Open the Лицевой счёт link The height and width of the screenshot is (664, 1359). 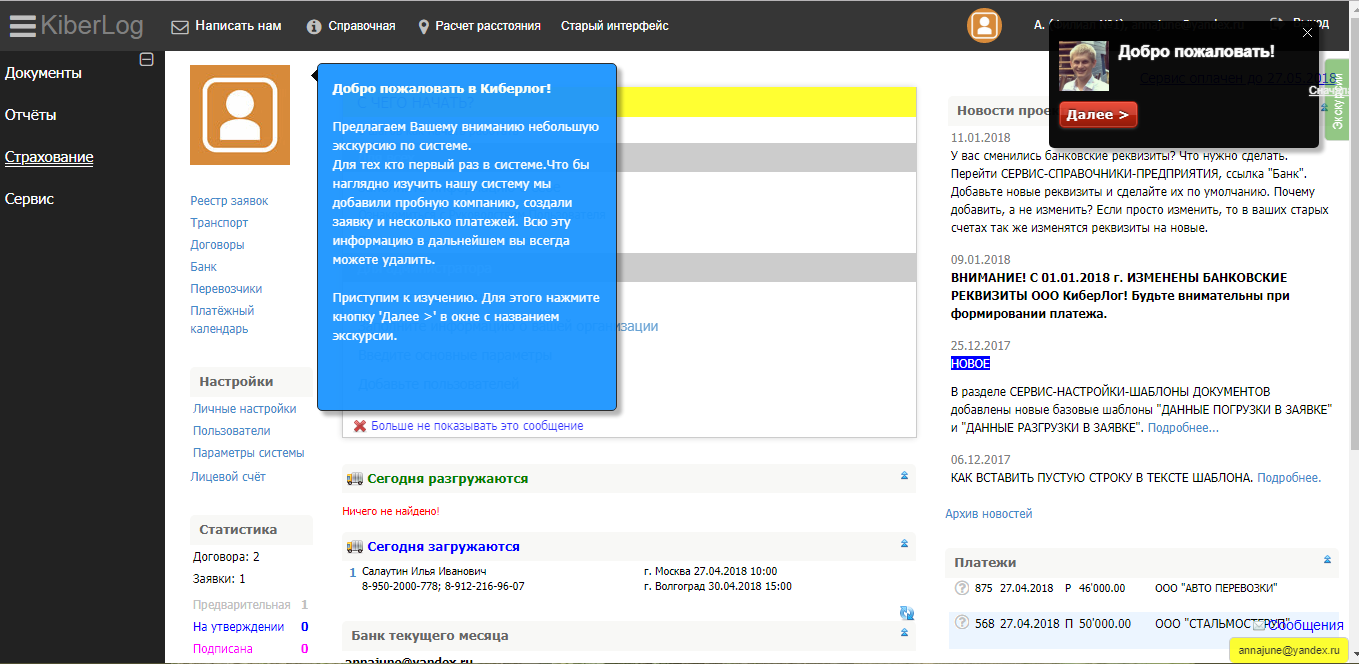coord(228,477)
